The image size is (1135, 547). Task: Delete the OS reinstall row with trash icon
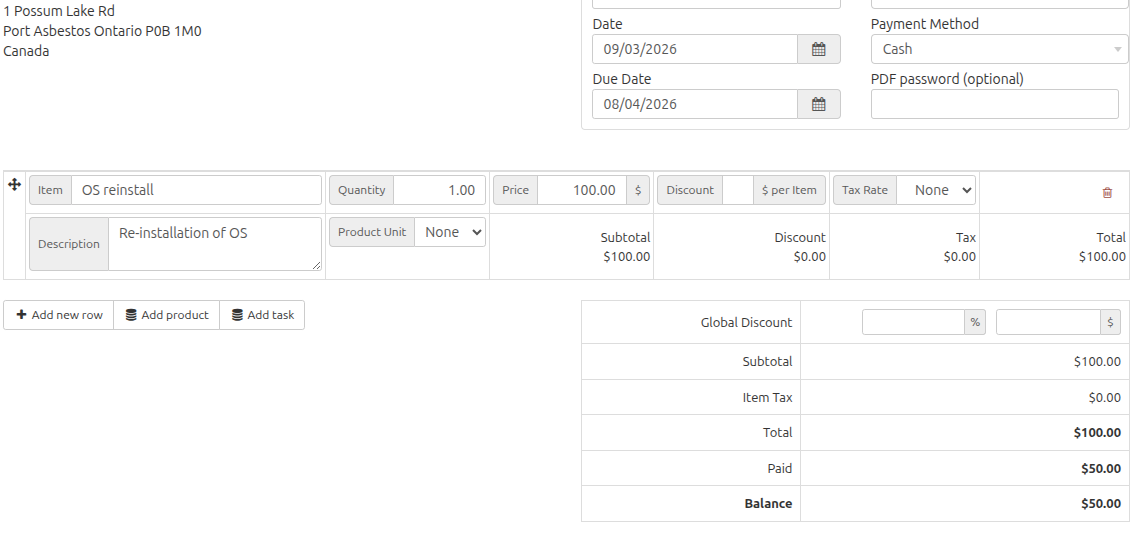(1107, 192)
